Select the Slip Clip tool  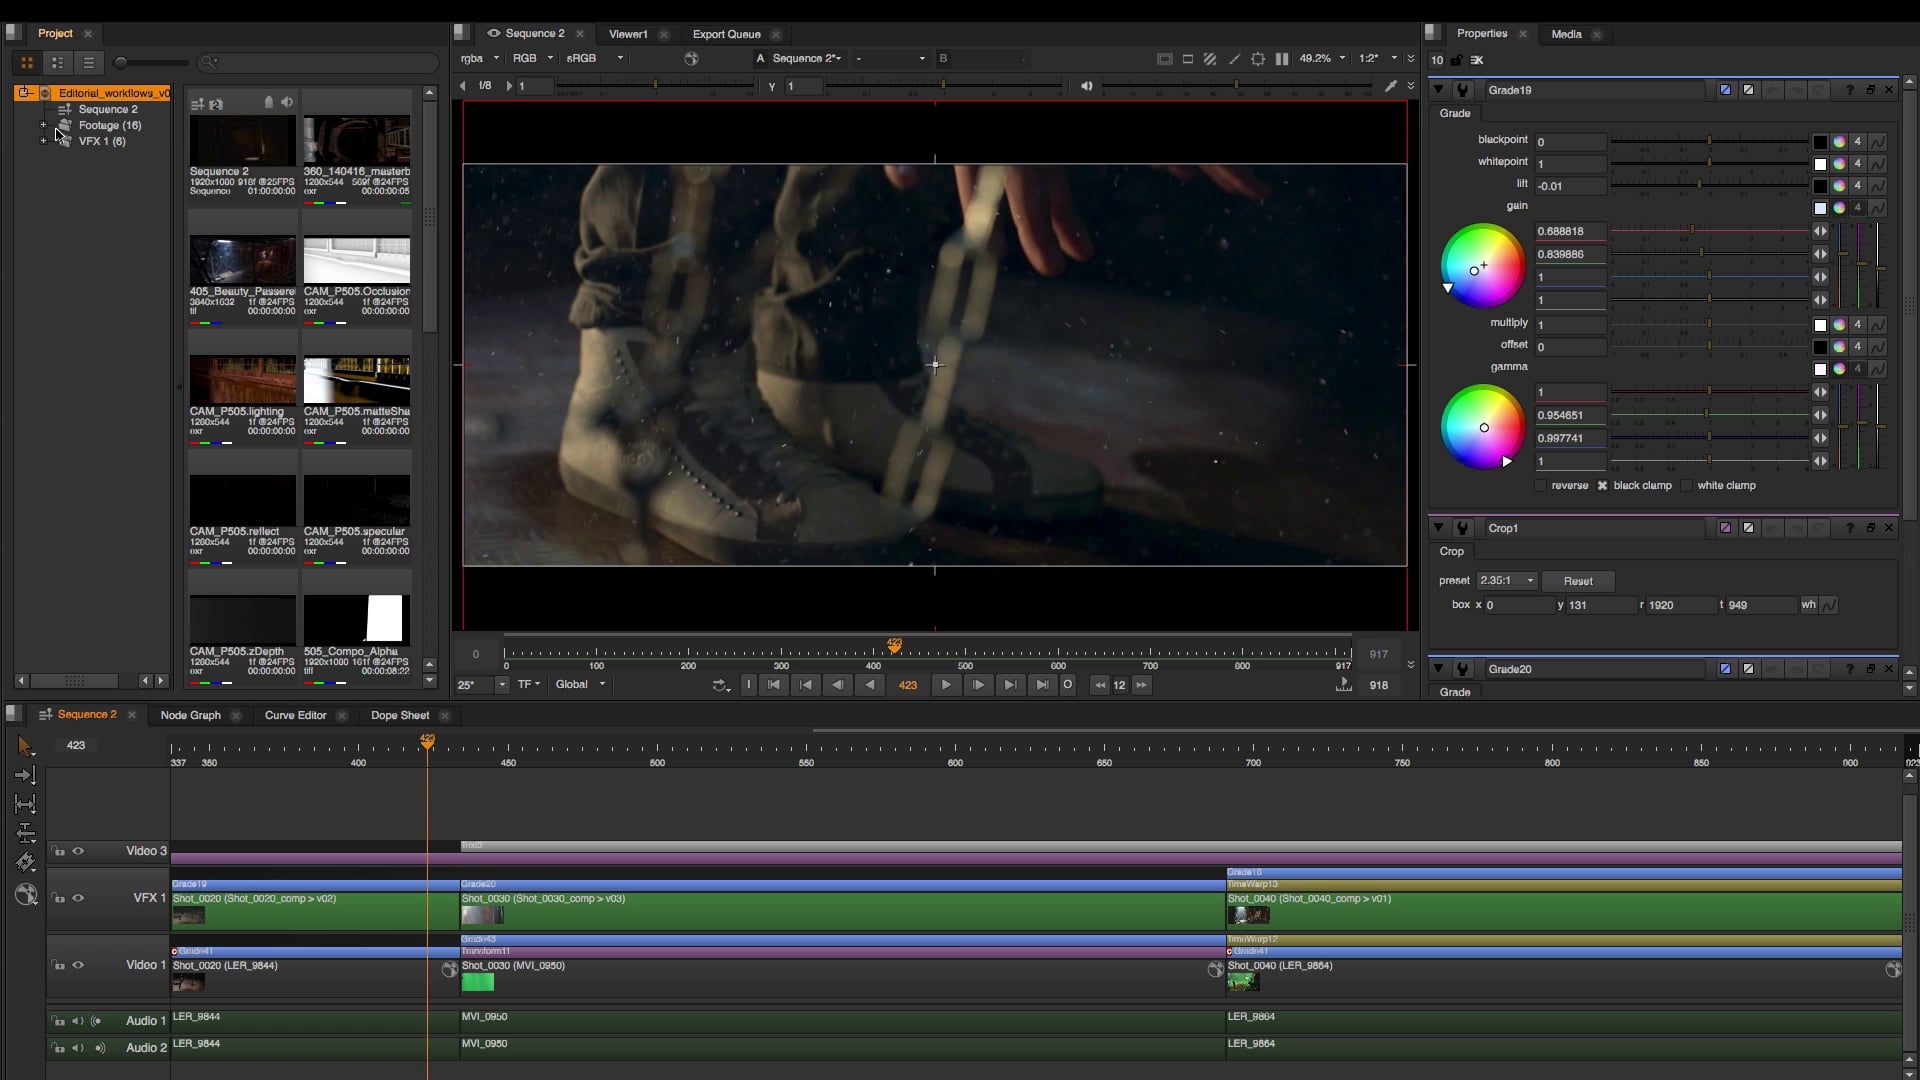26,805
